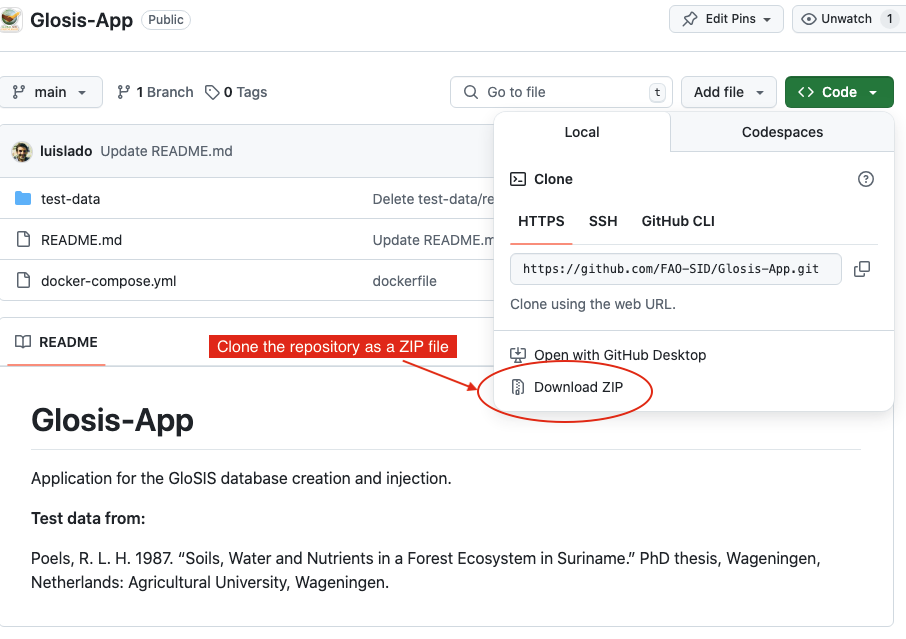Select the GitHub CLI clone tab
The height and width of the screenshot is (639, 906).
tap(678, 221)
